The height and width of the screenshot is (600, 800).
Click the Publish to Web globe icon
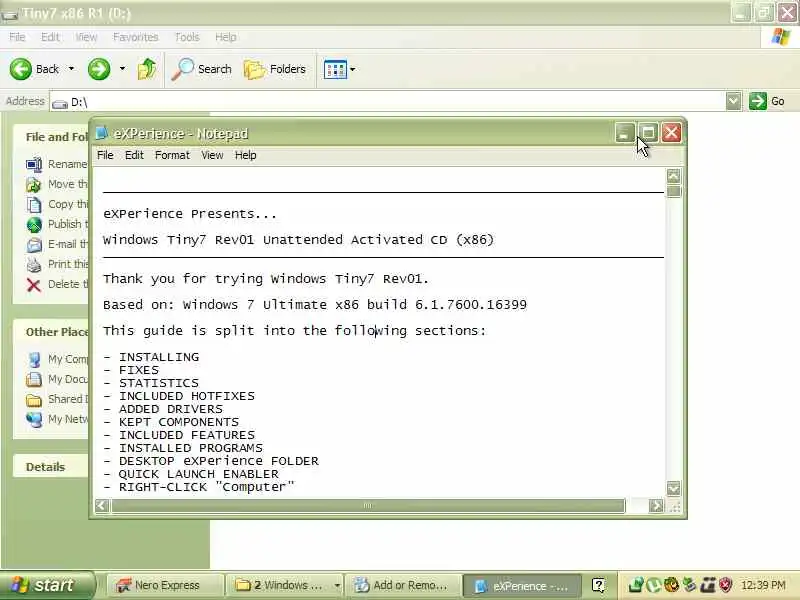(x=34, y=224)
